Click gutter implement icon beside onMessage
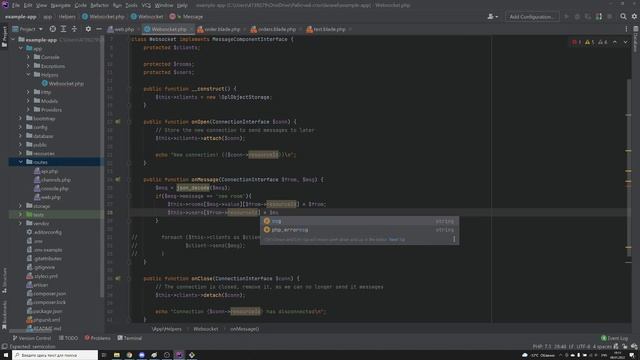This screenshot has width=640, height=360. point(118,179)
